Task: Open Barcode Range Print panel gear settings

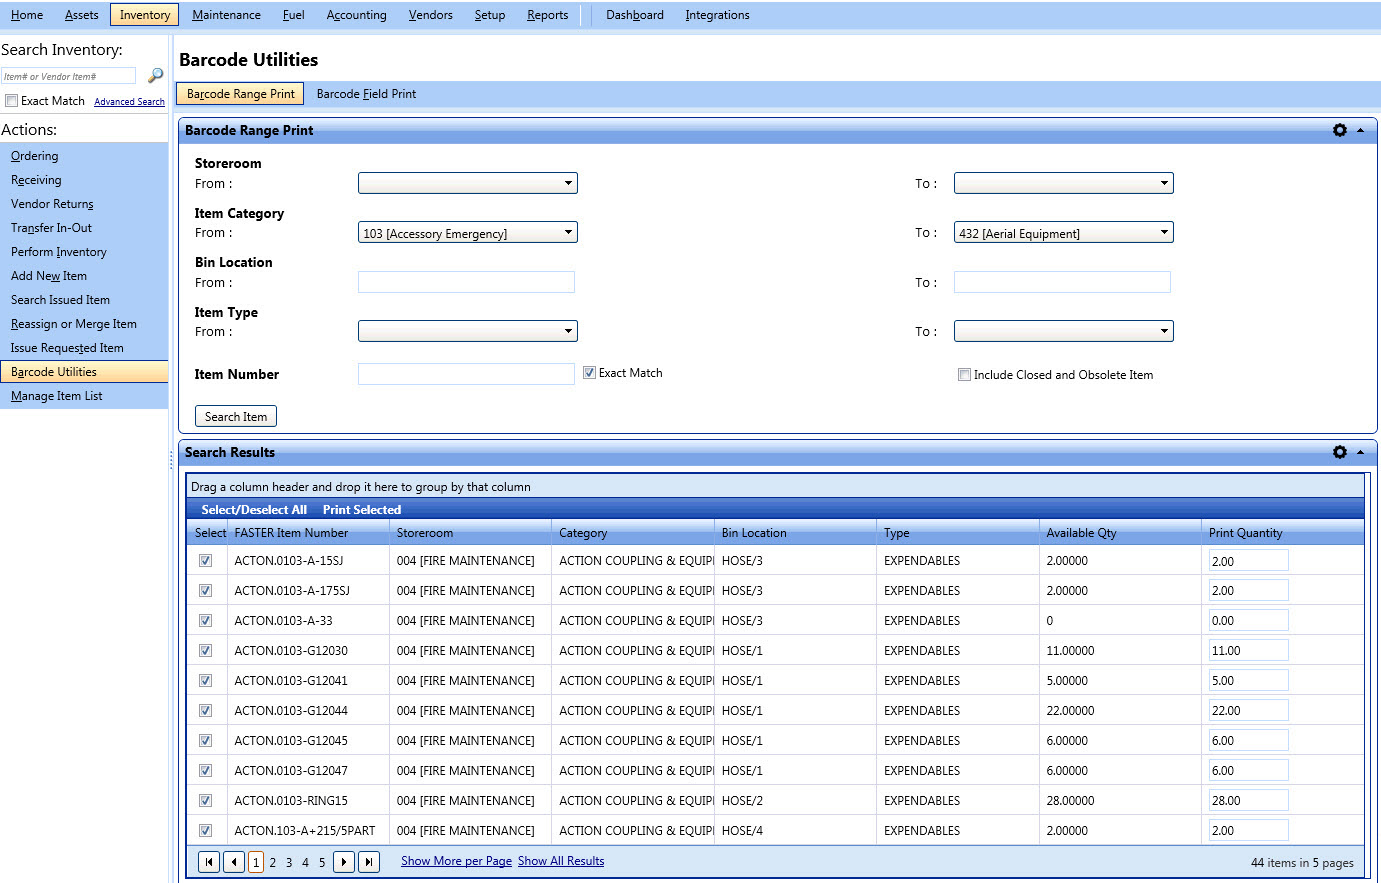Action: (1339, 130)
